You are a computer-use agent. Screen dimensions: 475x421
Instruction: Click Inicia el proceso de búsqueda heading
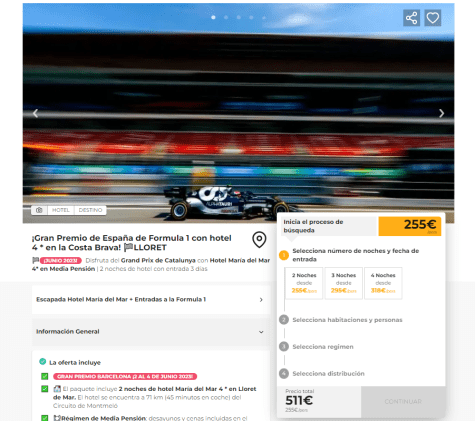pyautogui.click(x=313, y=226)
